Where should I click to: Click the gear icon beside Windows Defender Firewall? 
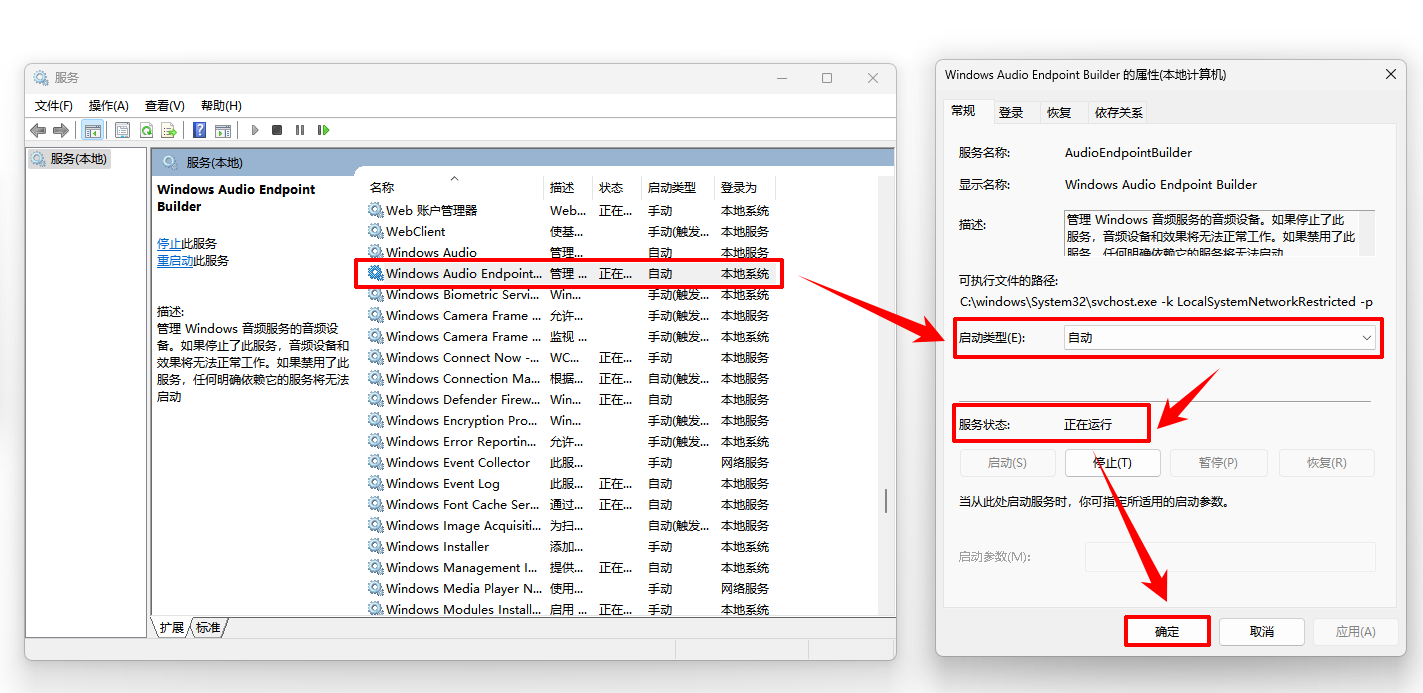click(376, 399)
